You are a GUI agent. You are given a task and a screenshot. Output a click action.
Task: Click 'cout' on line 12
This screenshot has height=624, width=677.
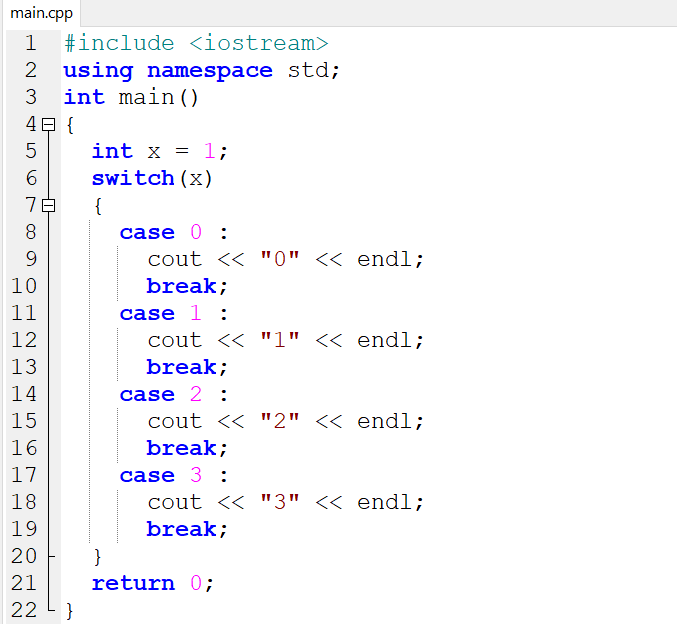pos(175,340)
